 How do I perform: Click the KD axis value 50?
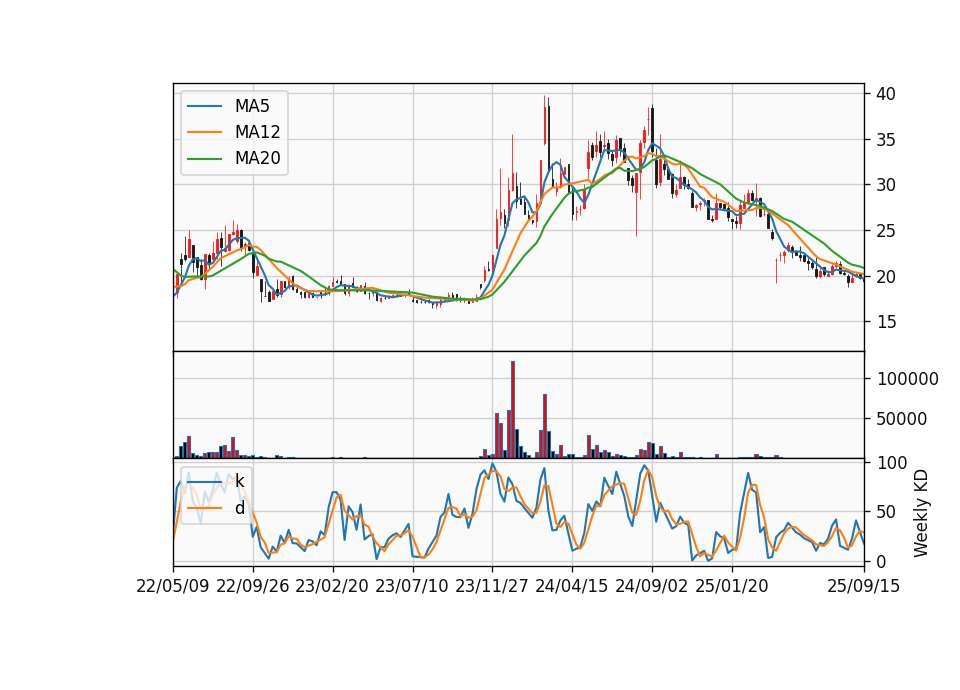tap(886, 512)
